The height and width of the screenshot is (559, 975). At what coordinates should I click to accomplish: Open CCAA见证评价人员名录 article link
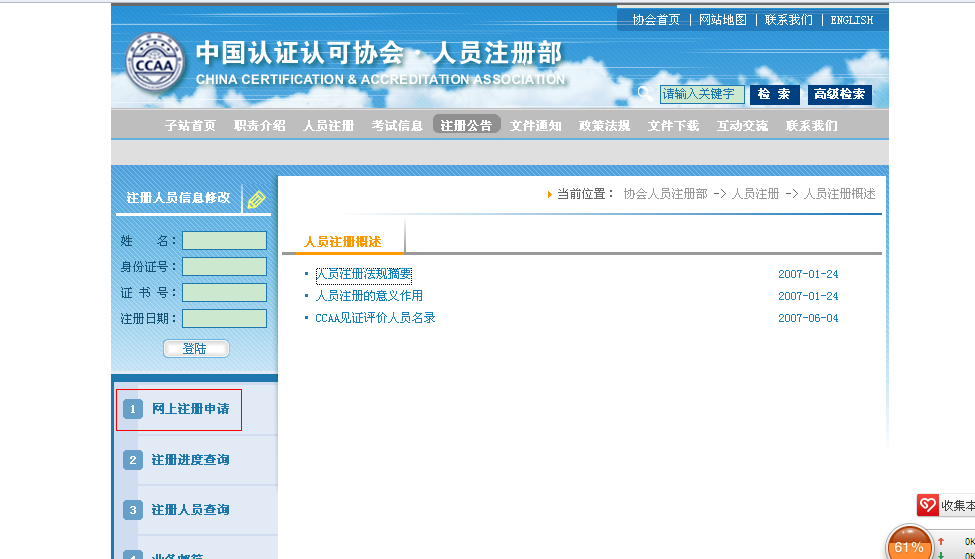(376, 318)
